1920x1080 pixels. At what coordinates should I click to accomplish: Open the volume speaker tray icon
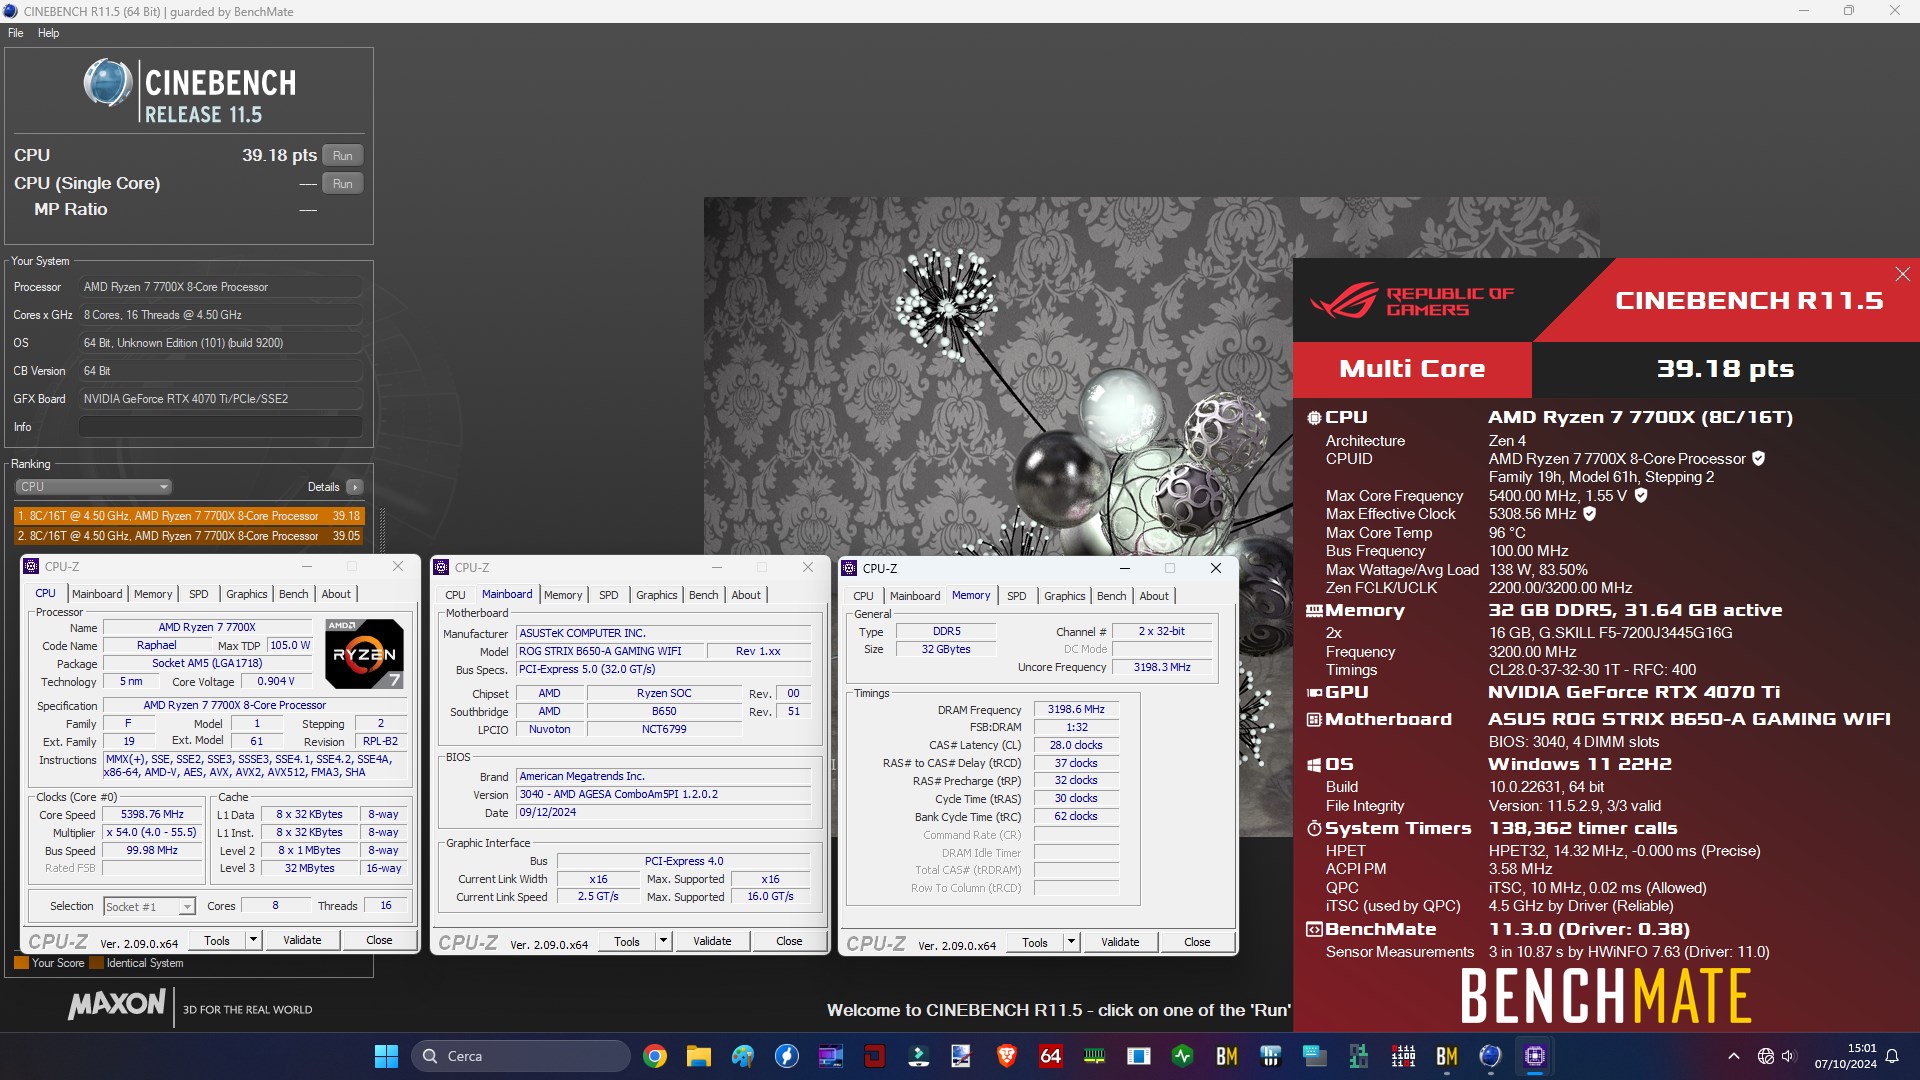point(1789,1056)
